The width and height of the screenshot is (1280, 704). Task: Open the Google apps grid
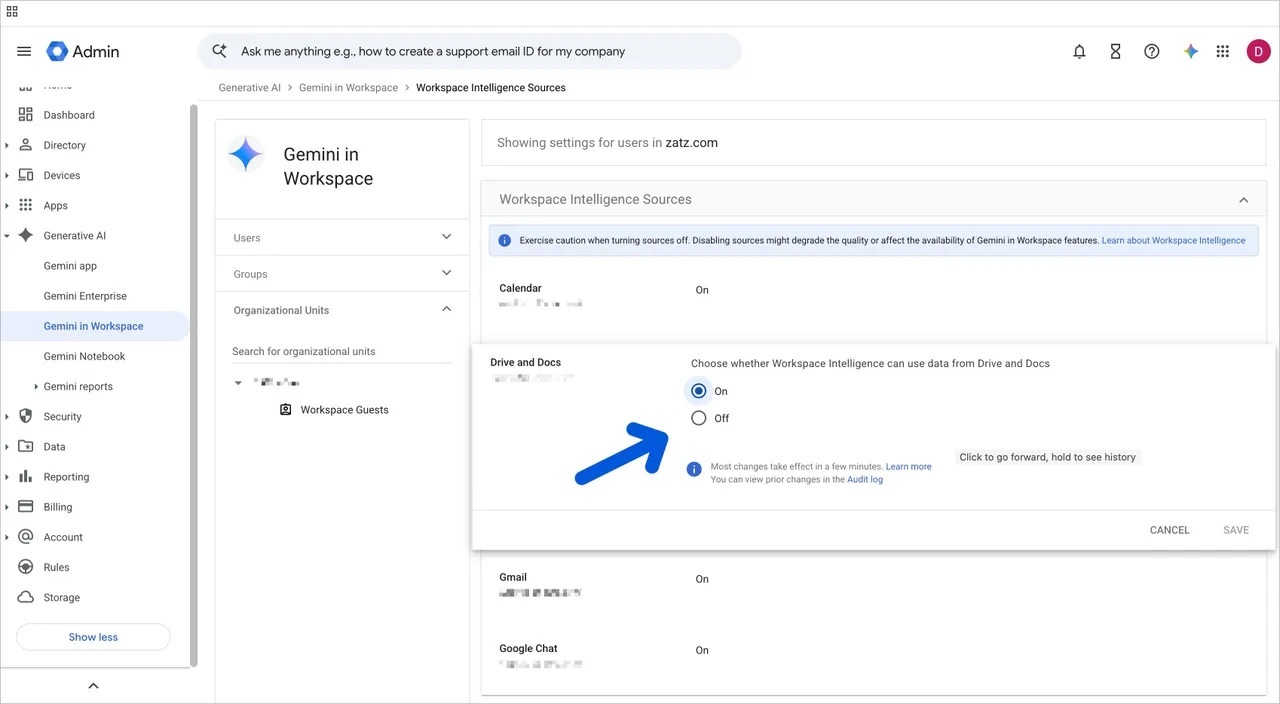(1222, 51)
